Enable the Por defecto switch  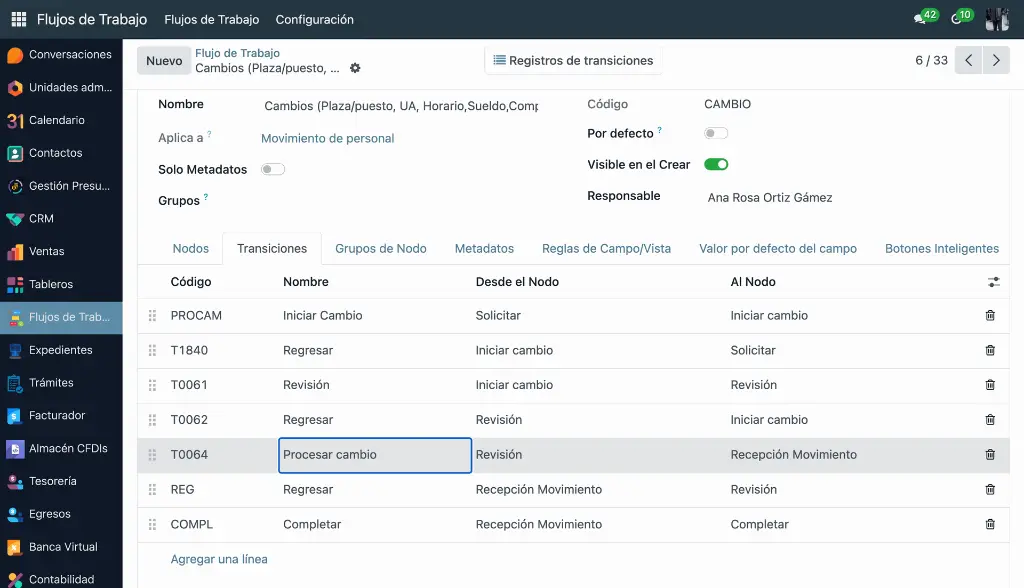coord(716,133)
